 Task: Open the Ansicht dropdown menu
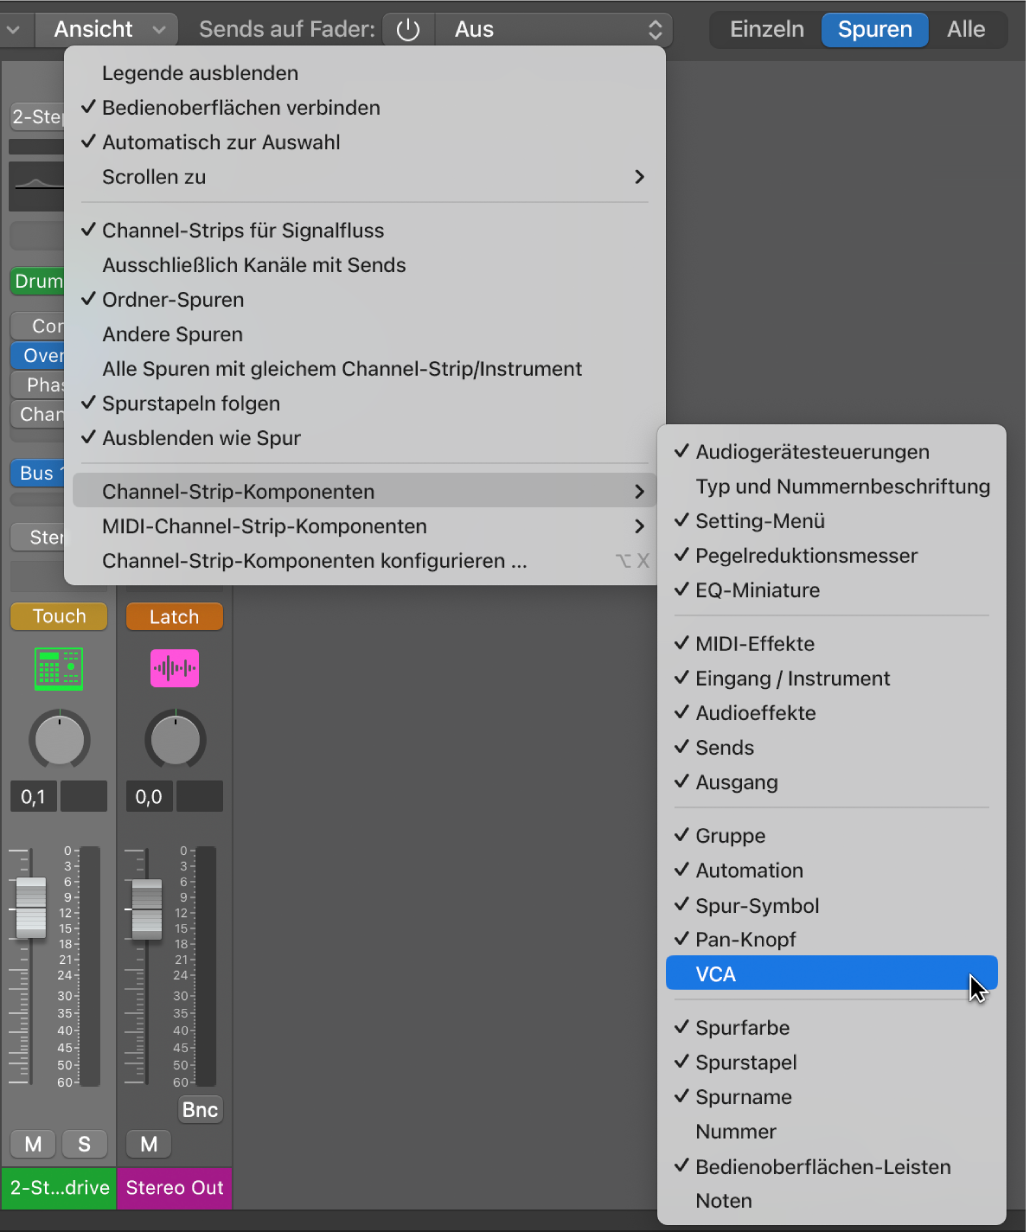pyautogui.click(x=106, y=30)
